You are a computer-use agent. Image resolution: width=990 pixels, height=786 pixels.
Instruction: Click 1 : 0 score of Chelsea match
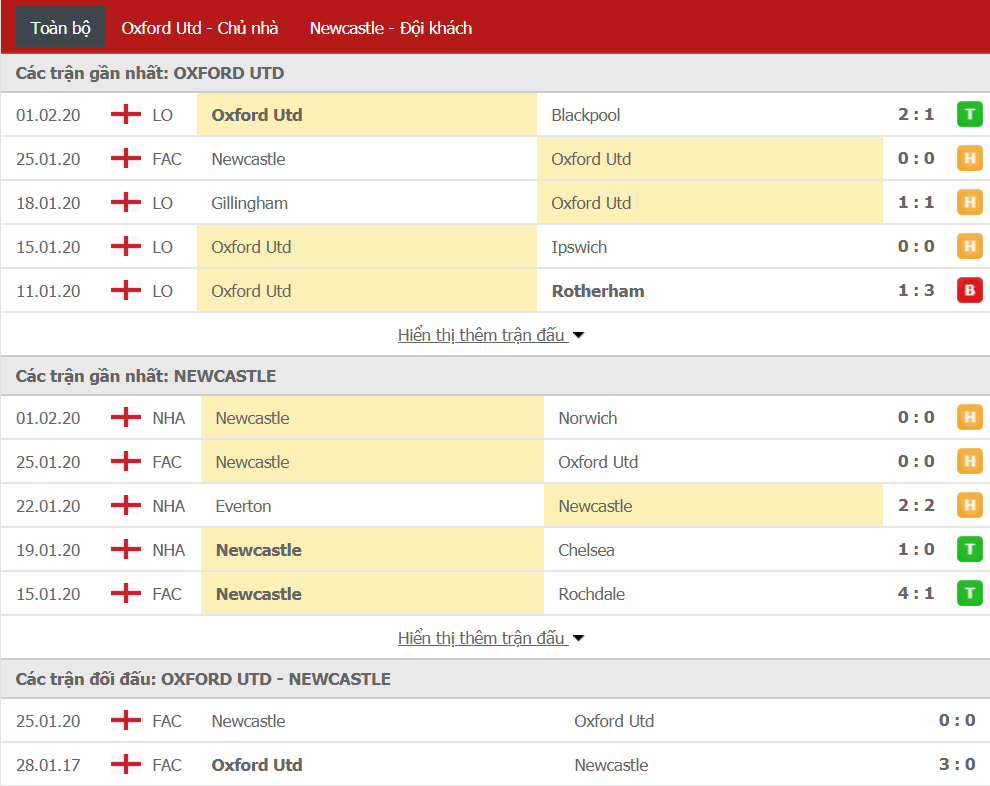pos(916,549)
